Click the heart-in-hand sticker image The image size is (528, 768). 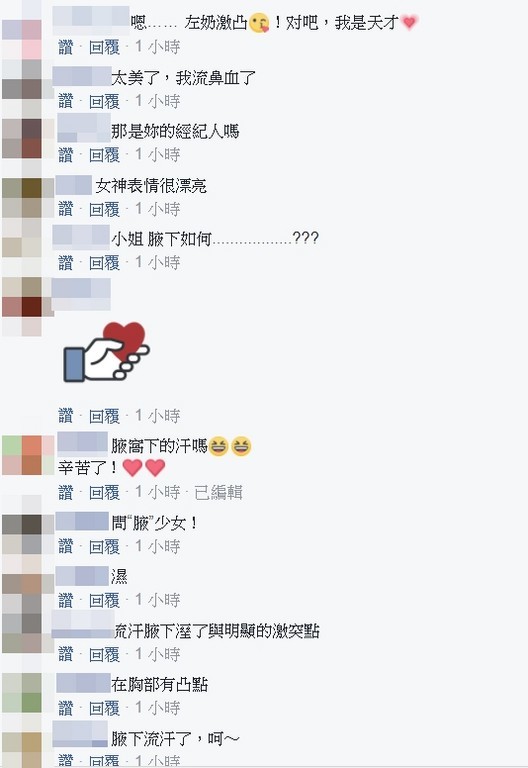point(106,352)
